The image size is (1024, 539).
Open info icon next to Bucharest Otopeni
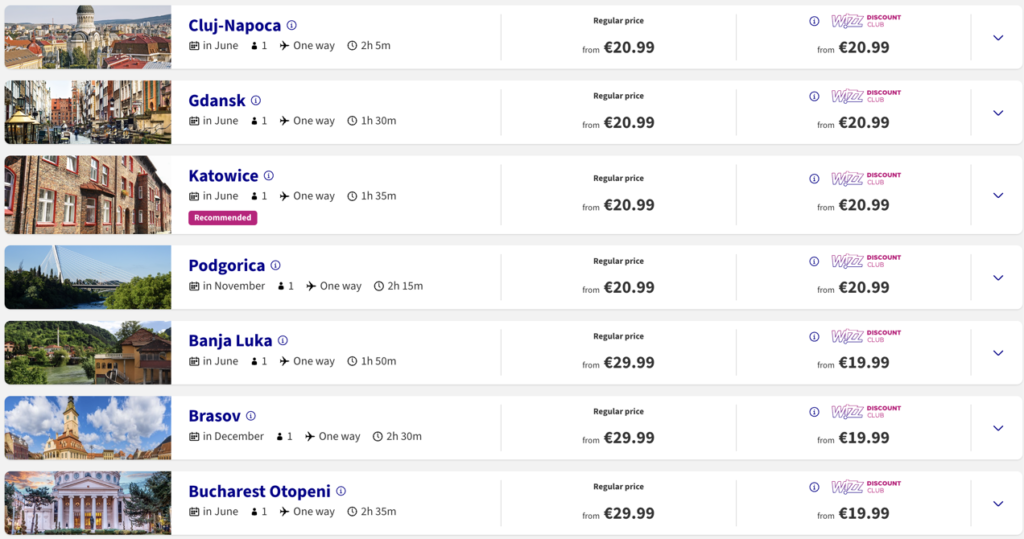pyautogui.click(x=341, y=491)
